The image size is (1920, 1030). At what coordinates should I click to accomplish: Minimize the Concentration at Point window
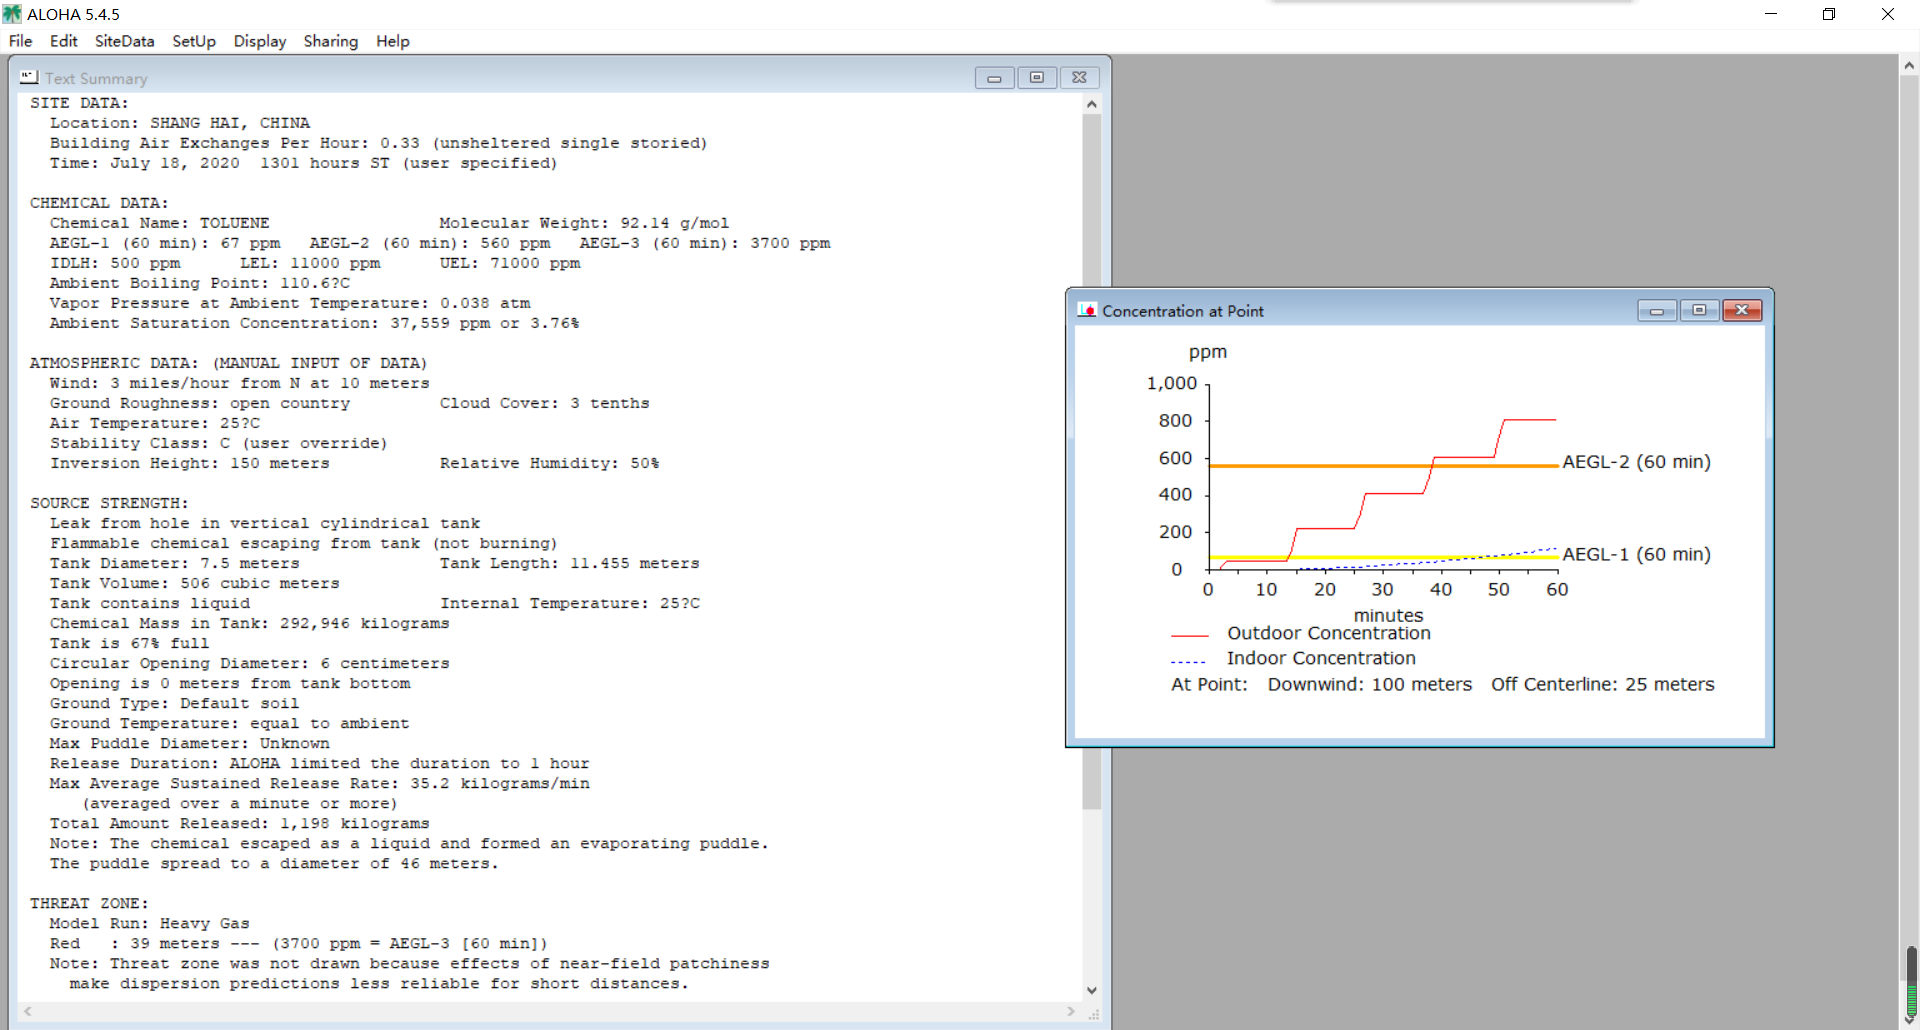(1657, 311)
